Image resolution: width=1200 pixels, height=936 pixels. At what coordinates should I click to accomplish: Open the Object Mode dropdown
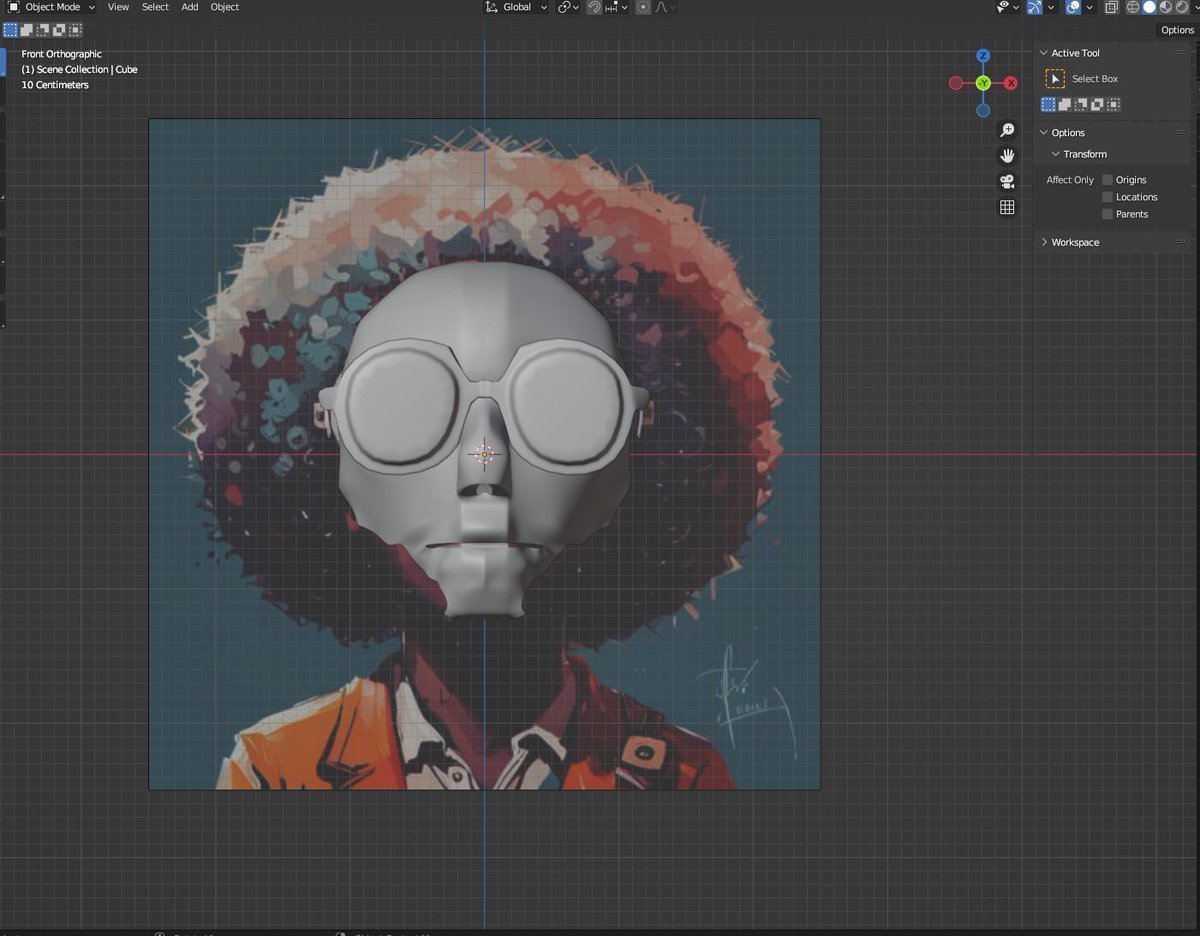click(51, 7)
